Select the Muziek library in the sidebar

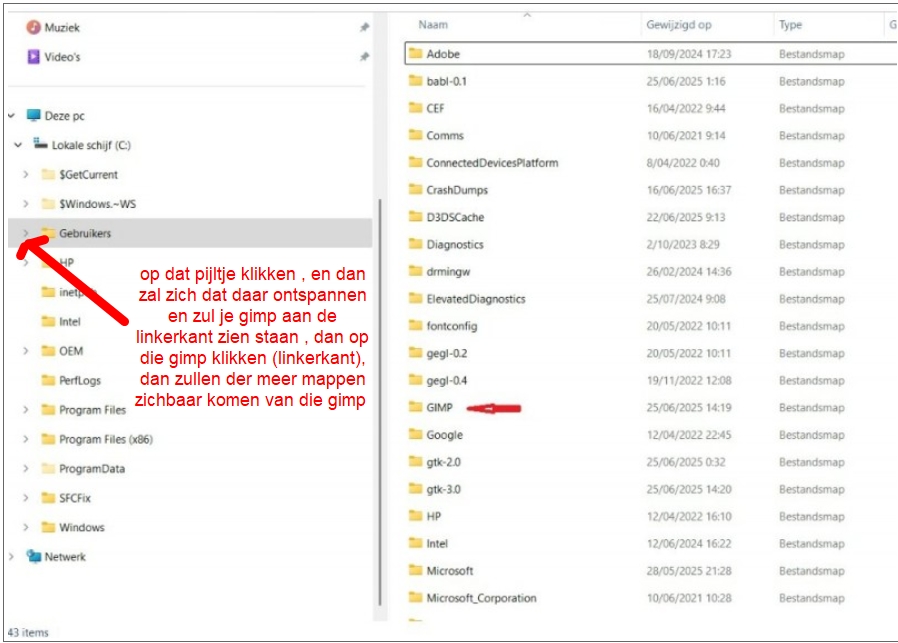point(60,27)
